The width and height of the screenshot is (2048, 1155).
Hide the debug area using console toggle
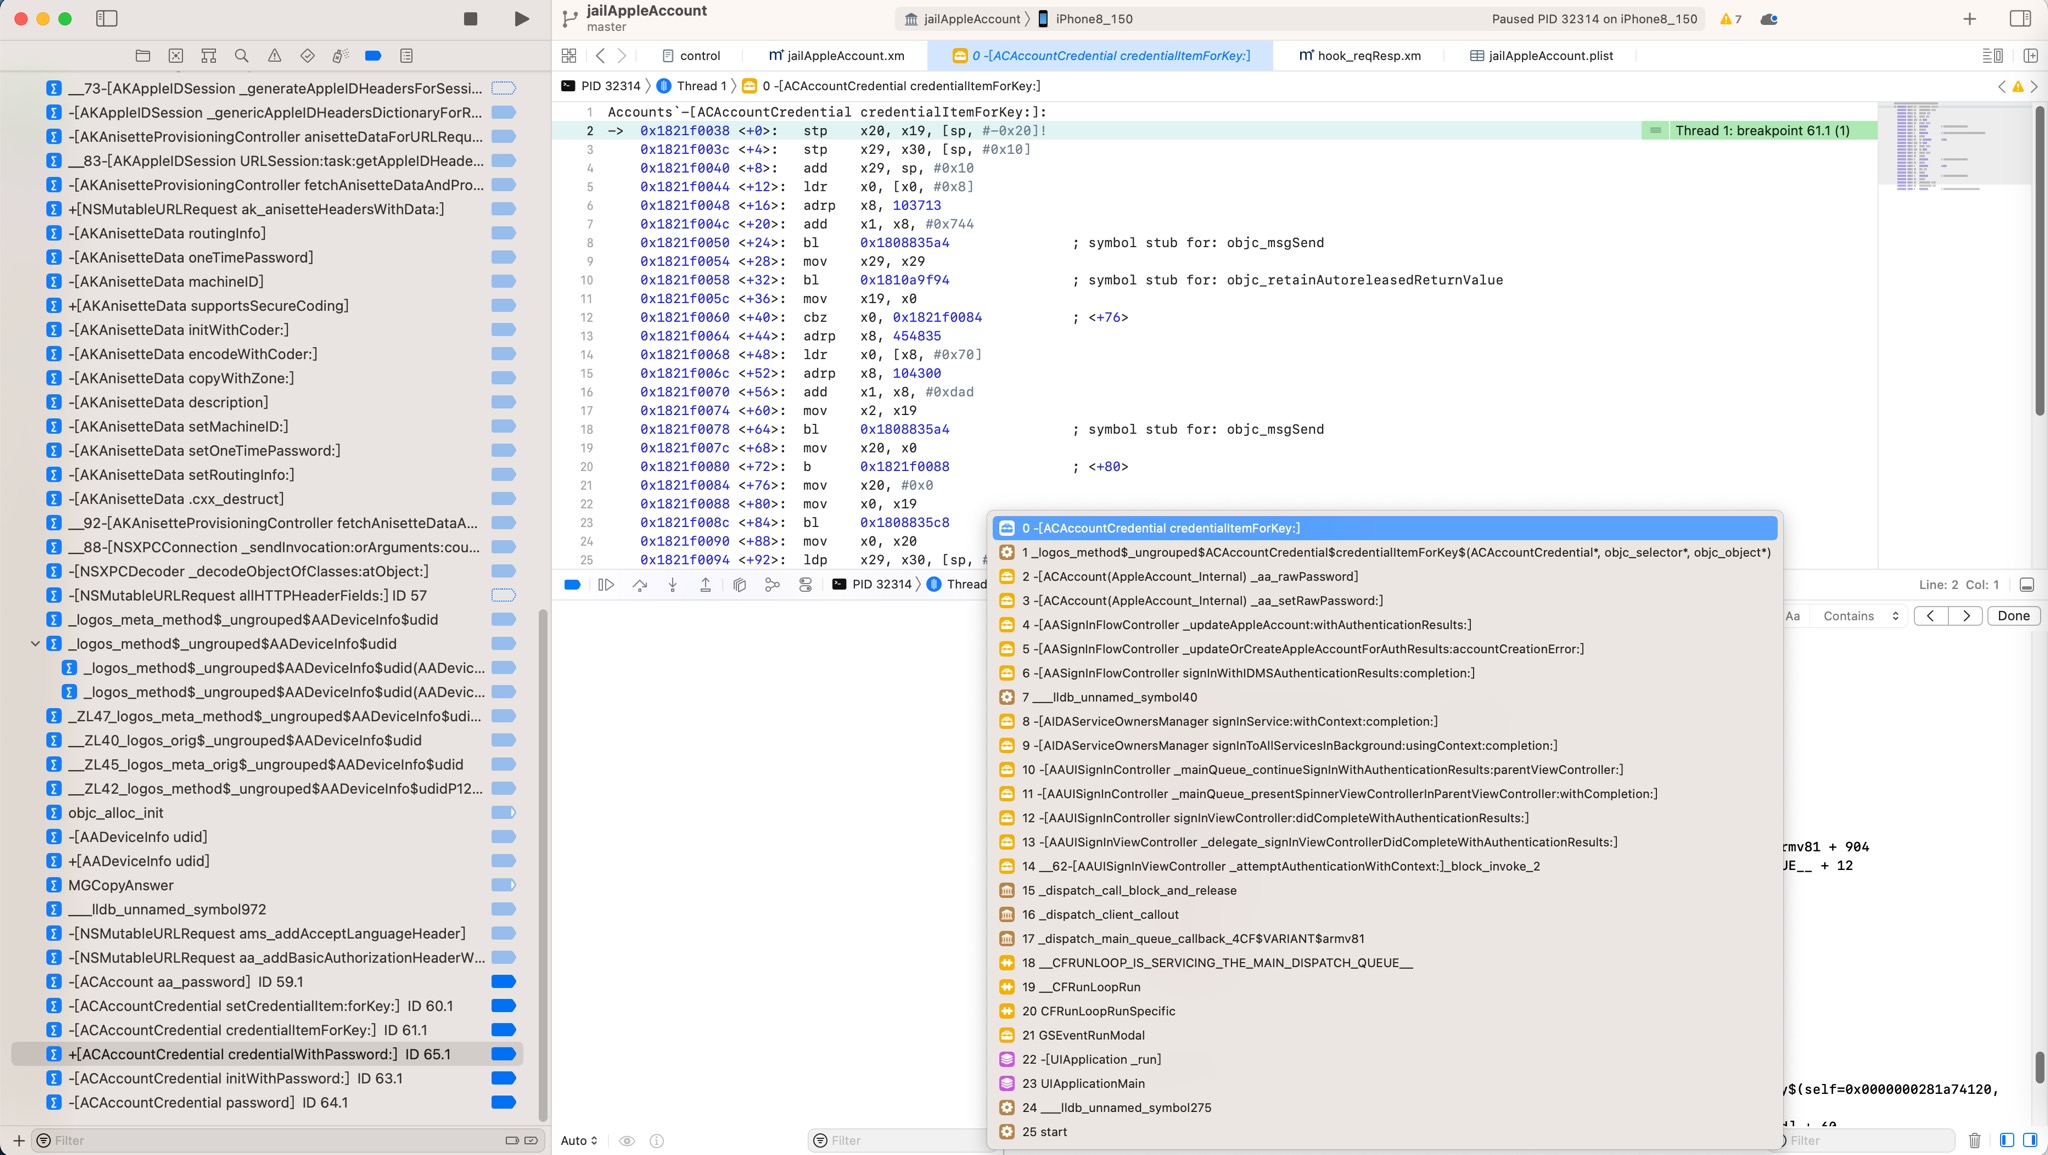coord(2027,585)
